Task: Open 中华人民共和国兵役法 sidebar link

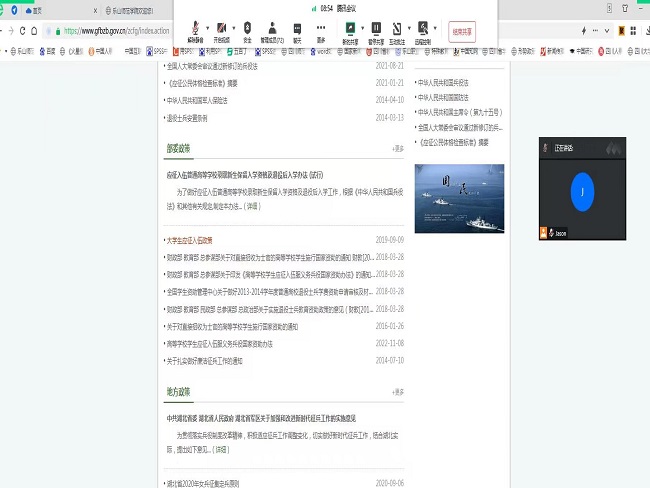Action: (x=443, y=83)
